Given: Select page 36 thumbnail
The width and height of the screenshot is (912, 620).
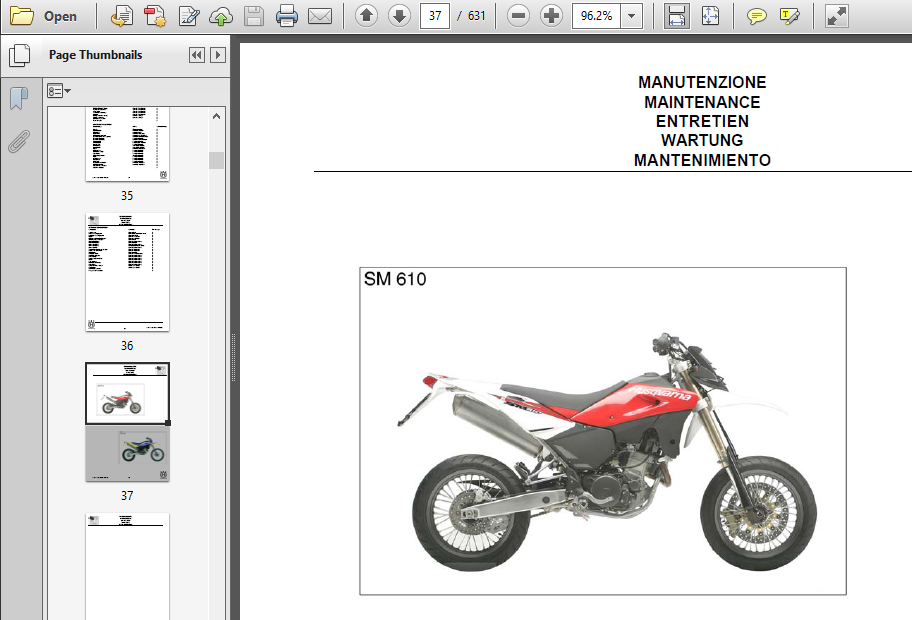Looking at the screenshot, I should point(127,272).
